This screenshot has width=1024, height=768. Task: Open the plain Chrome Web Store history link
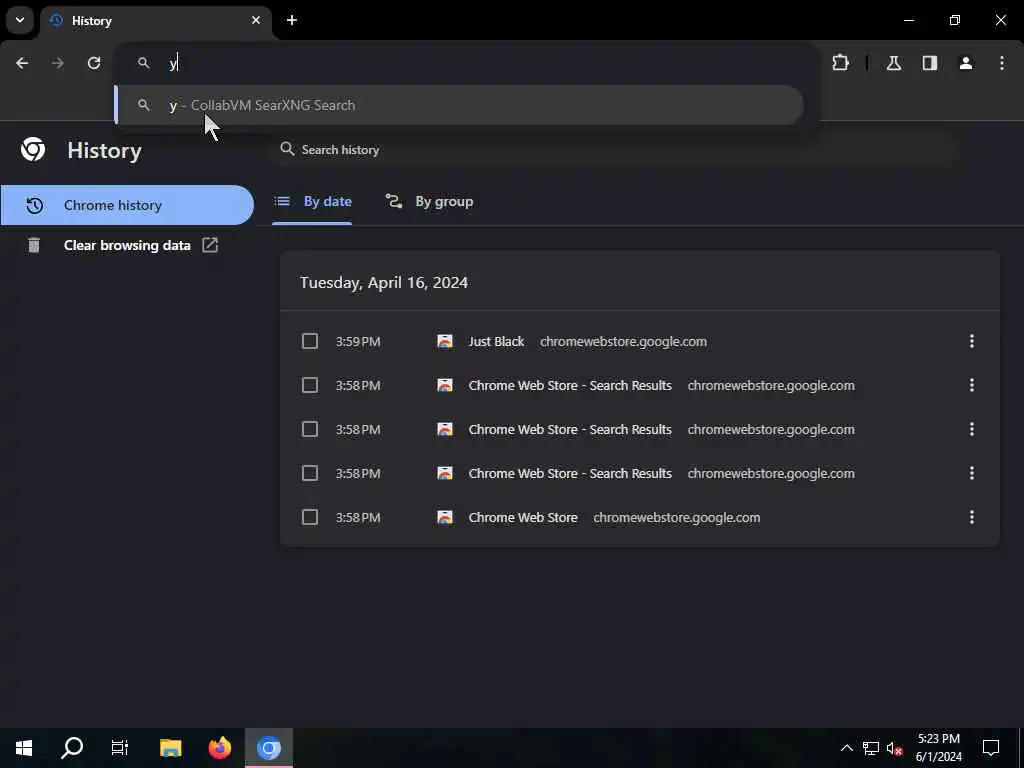523,517
